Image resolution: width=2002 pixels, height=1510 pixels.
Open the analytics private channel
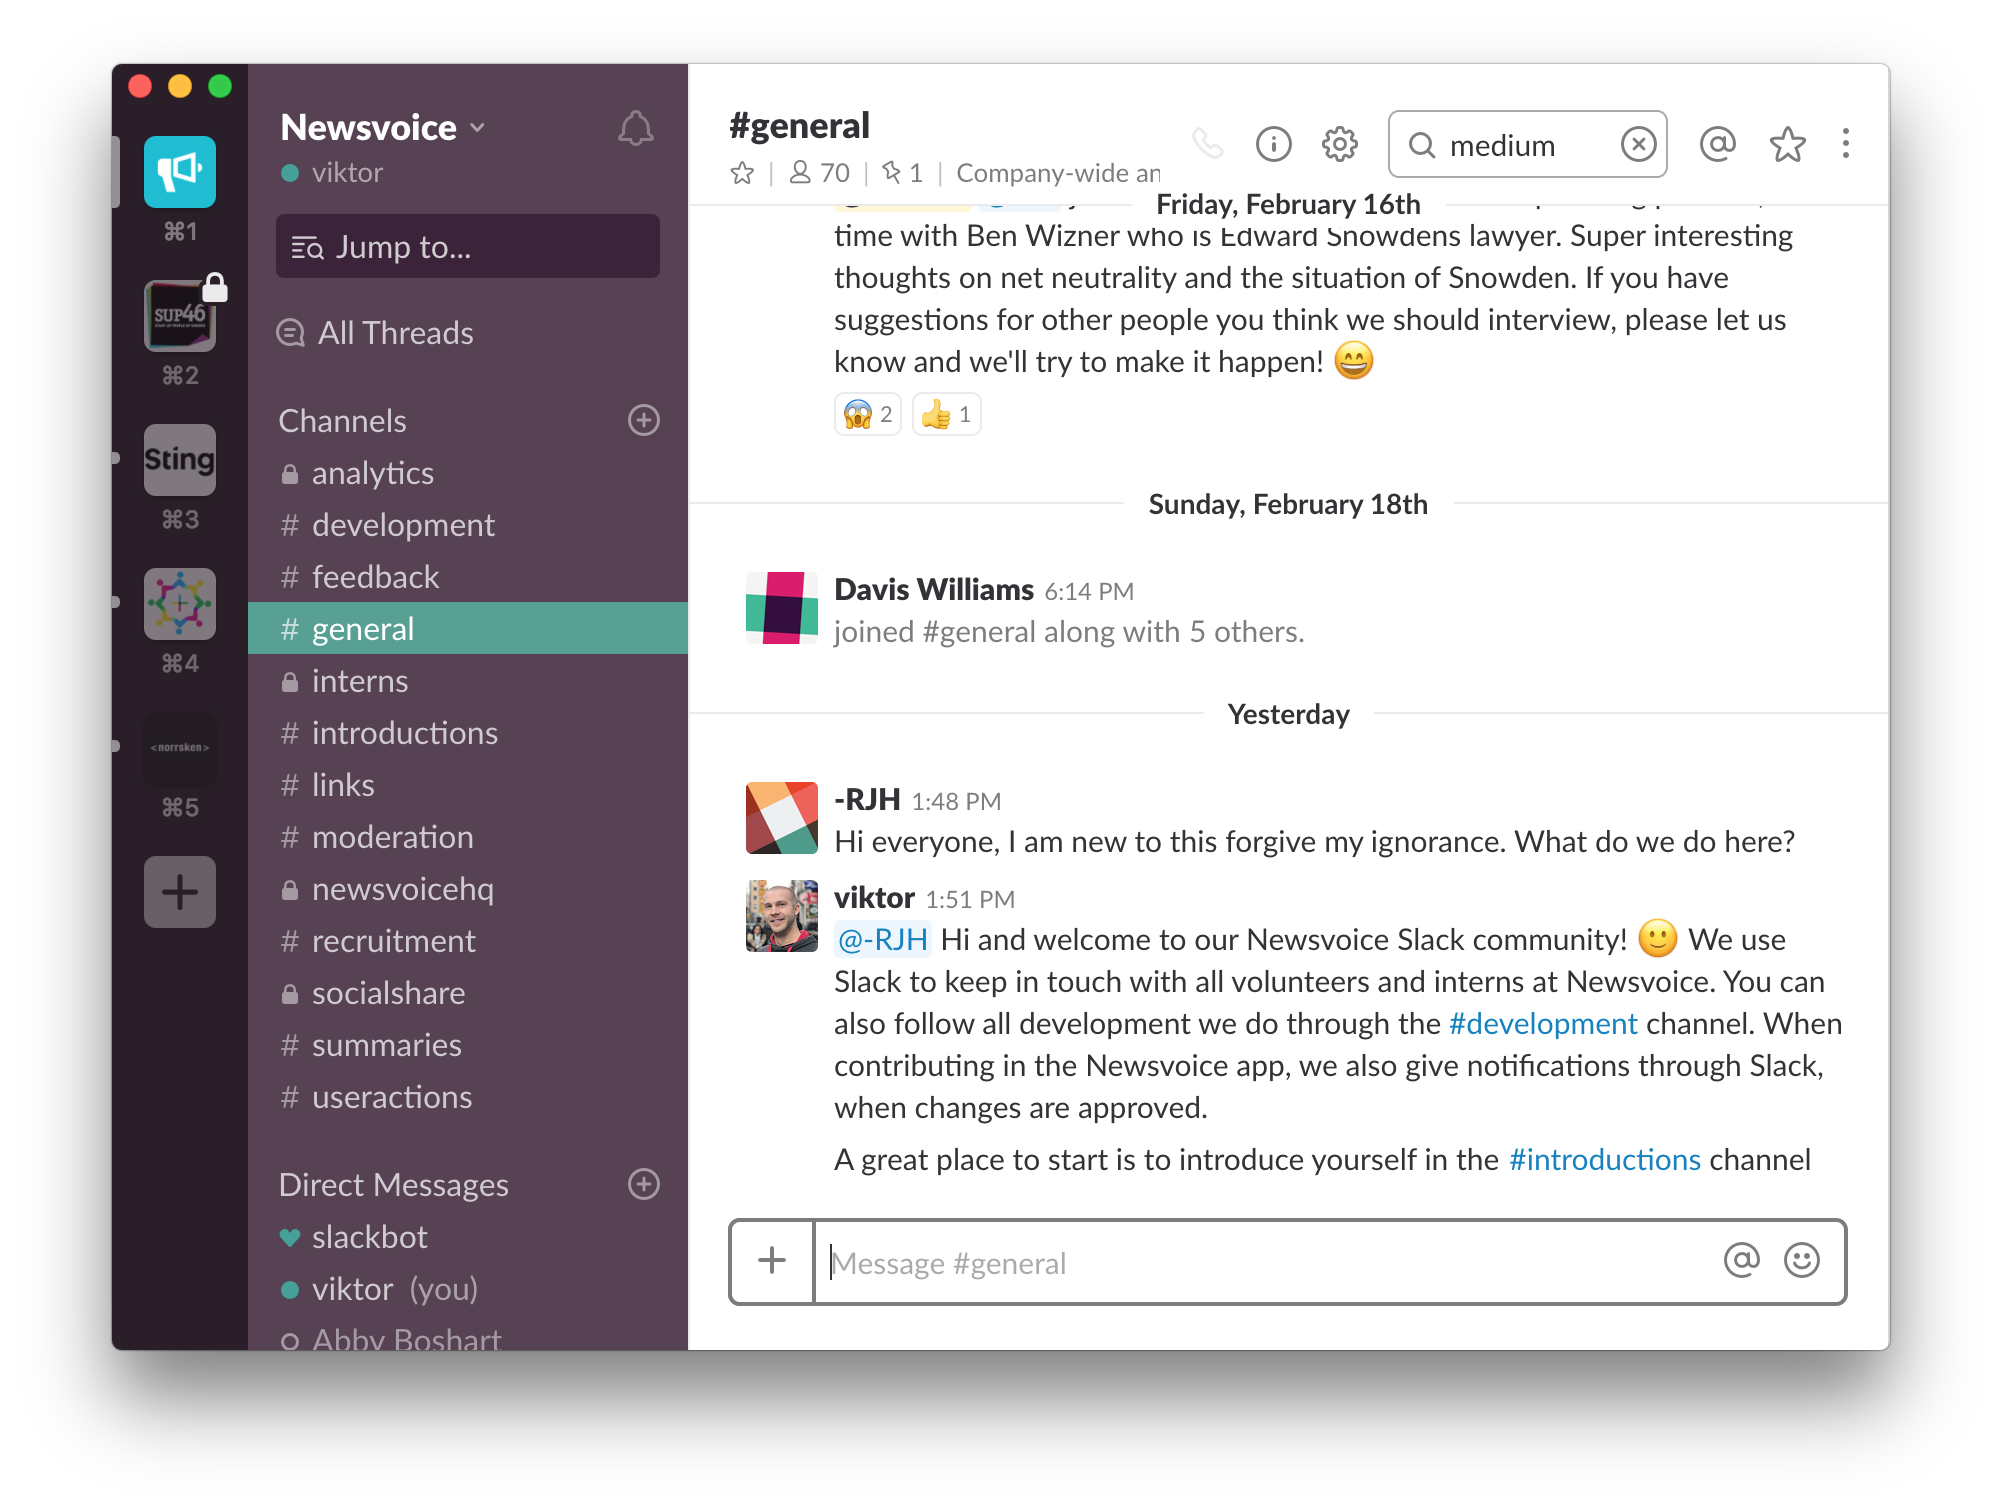(x=468, y=473)
